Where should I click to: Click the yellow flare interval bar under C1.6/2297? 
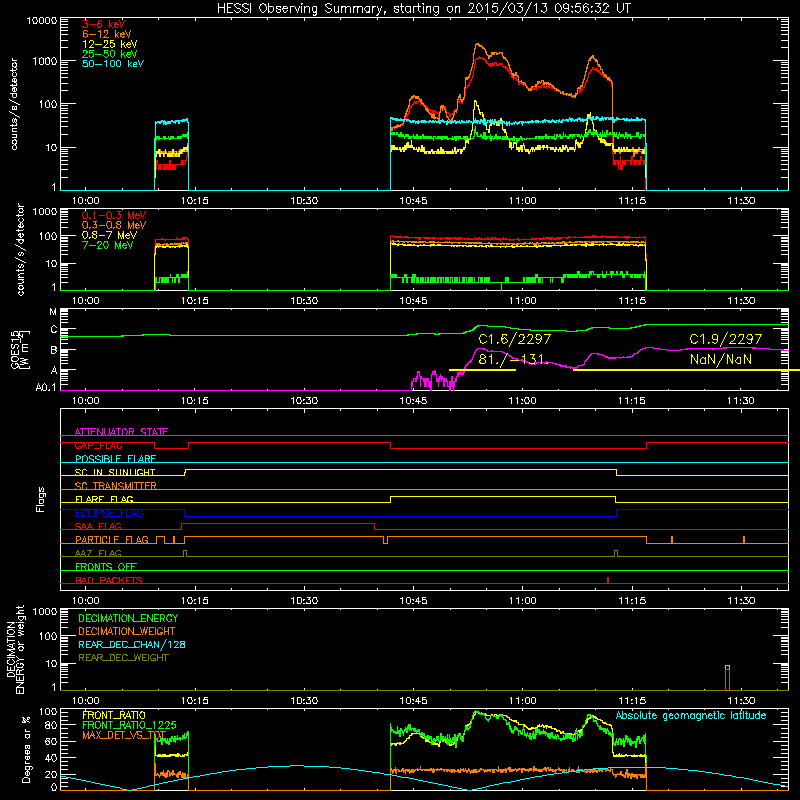click(482, 370)
